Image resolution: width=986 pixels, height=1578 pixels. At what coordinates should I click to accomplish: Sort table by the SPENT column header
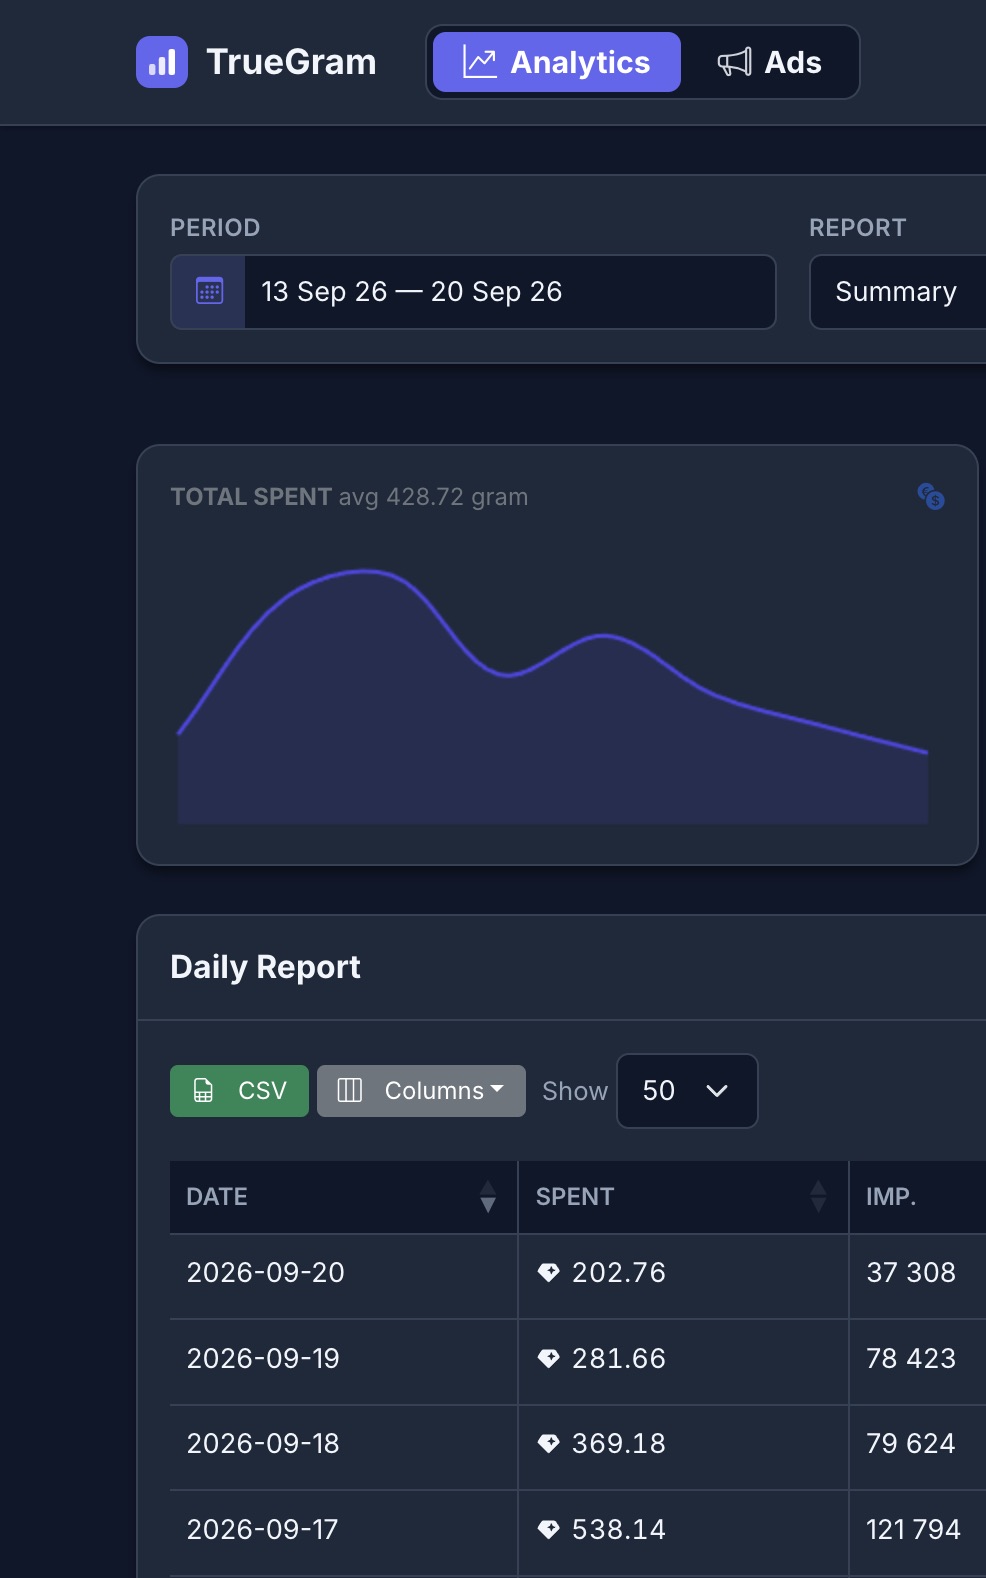click(683, 1197)
